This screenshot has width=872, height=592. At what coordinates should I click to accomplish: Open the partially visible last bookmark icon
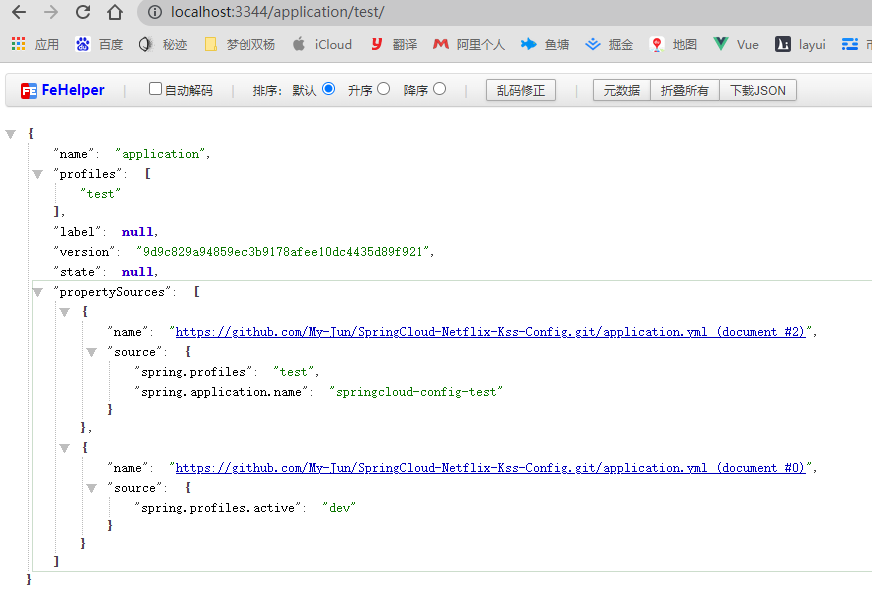[x=850, y=44]
